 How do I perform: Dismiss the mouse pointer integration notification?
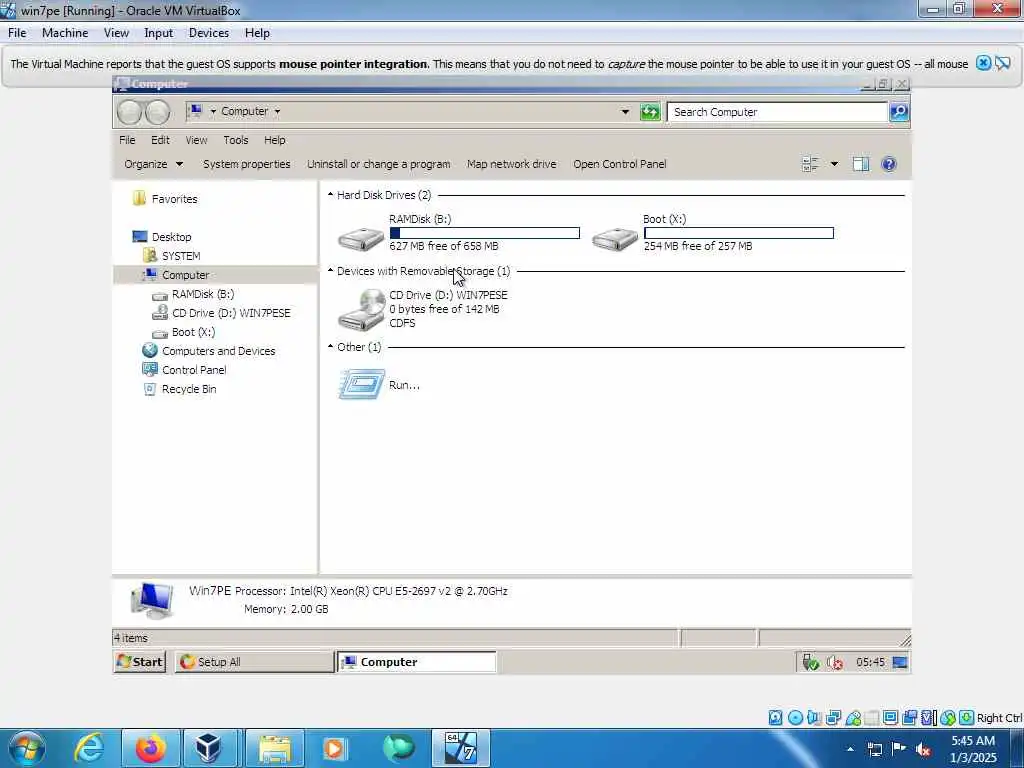click(984, 63)
